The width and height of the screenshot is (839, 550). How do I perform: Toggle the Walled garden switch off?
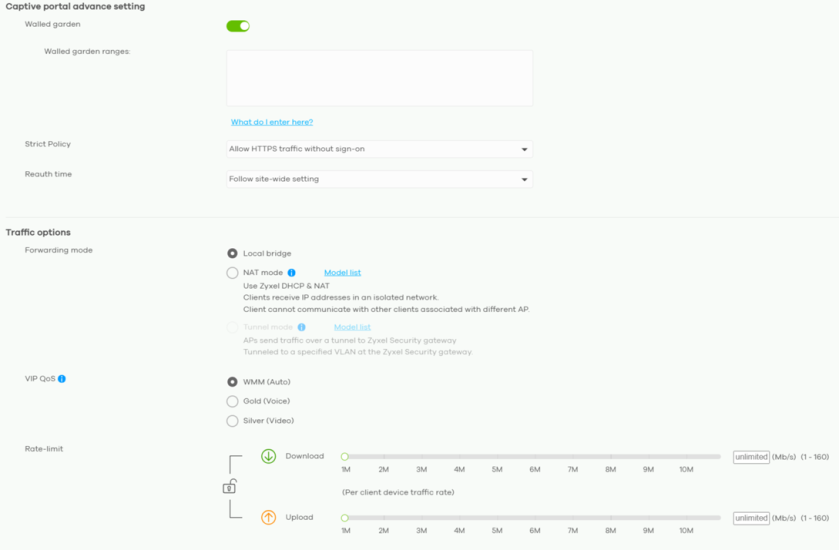pos(238,26)
